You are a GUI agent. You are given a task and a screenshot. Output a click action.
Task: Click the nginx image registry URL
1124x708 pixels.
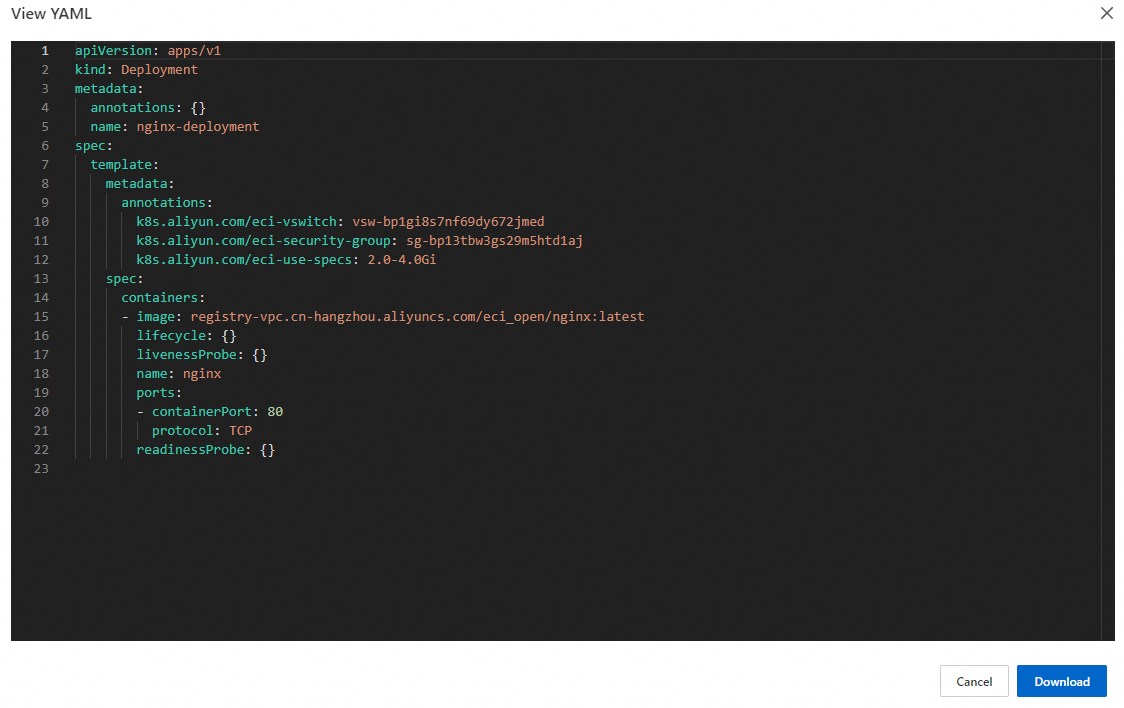[x=417, y=316]
